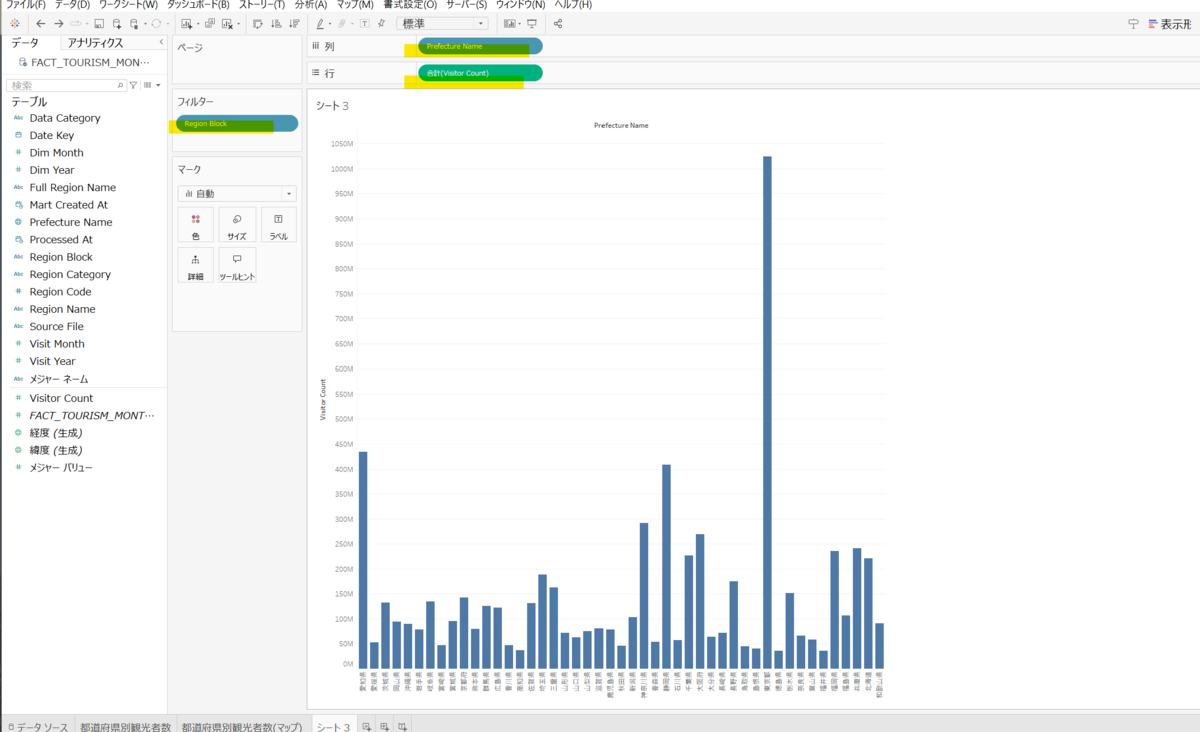Click the data pane filter funnel icon
This screenshot has width=1200, height=732.
133,85
